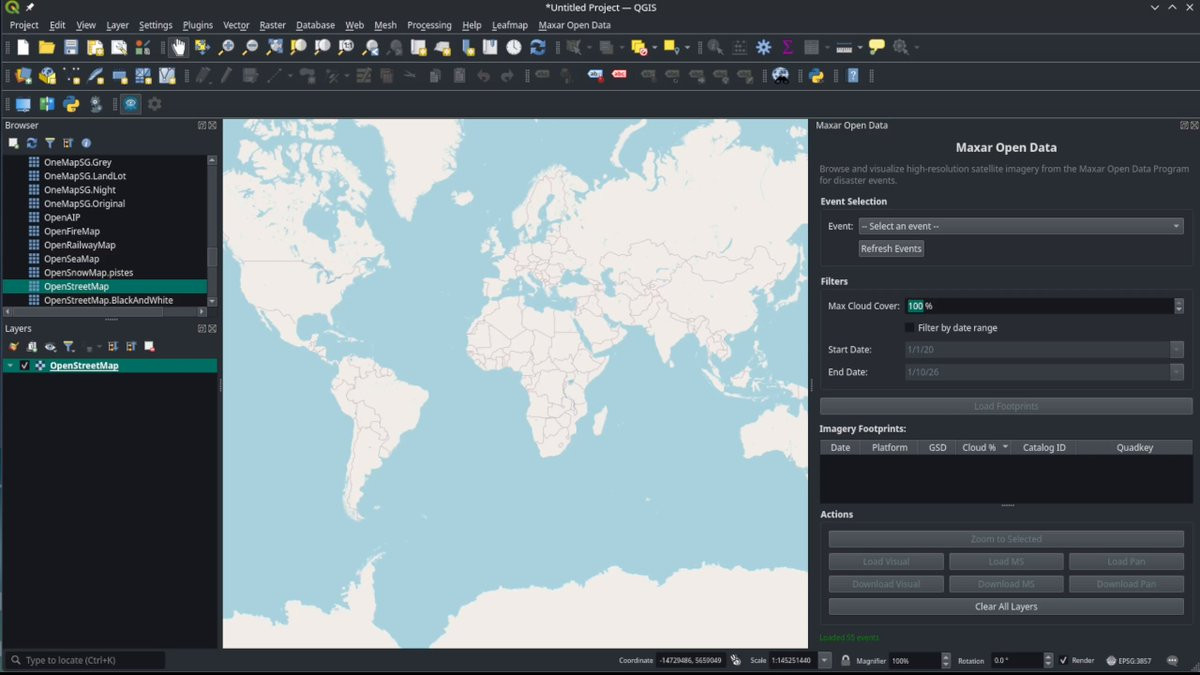Click the Catalog ID column header

[x=1044, y=447]
